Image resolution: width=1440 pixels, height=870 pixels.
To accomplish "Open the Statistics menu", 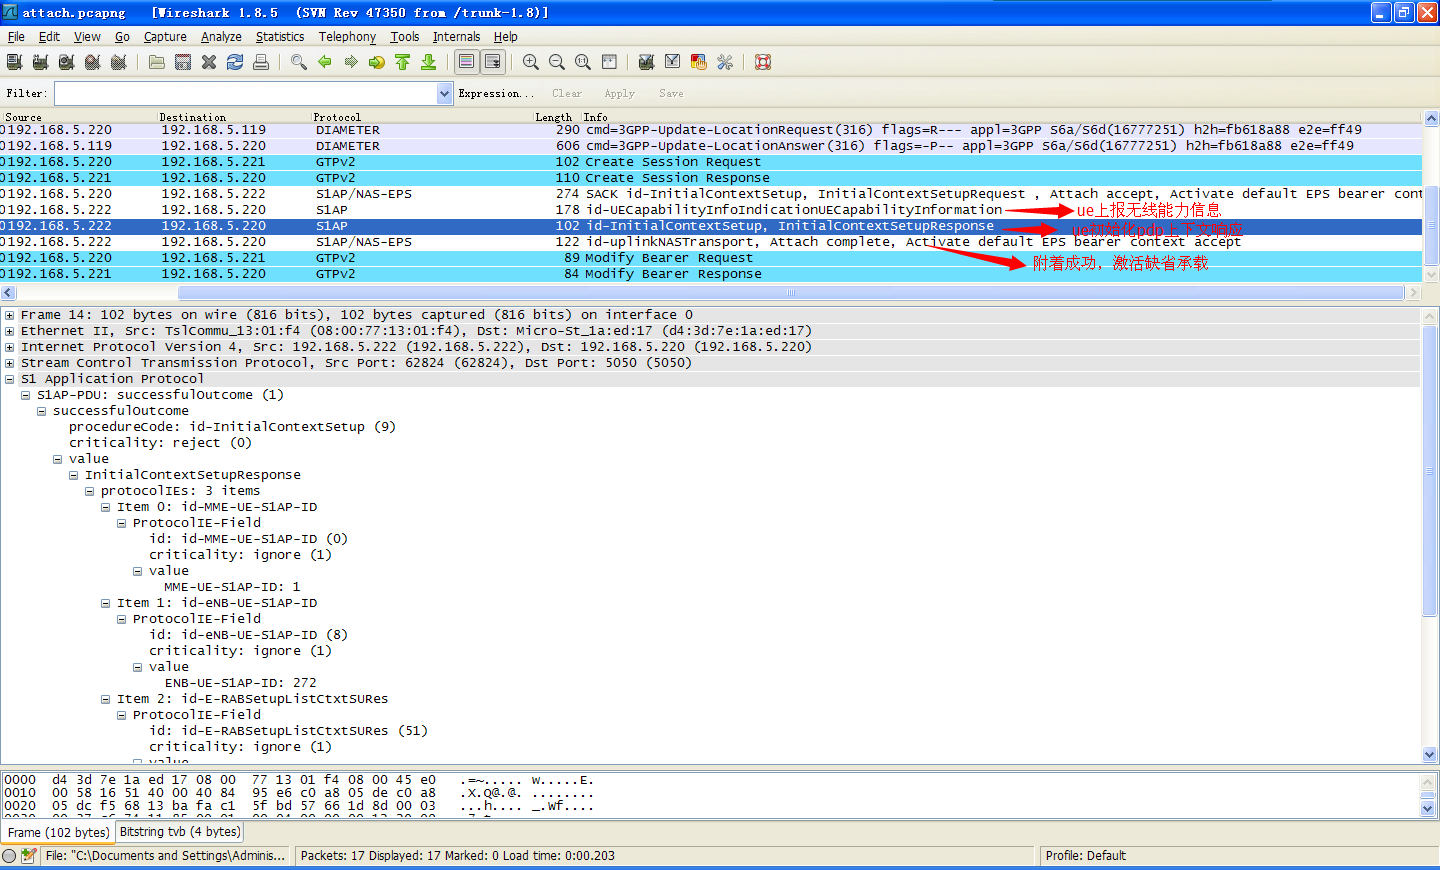I will [280, 37].
